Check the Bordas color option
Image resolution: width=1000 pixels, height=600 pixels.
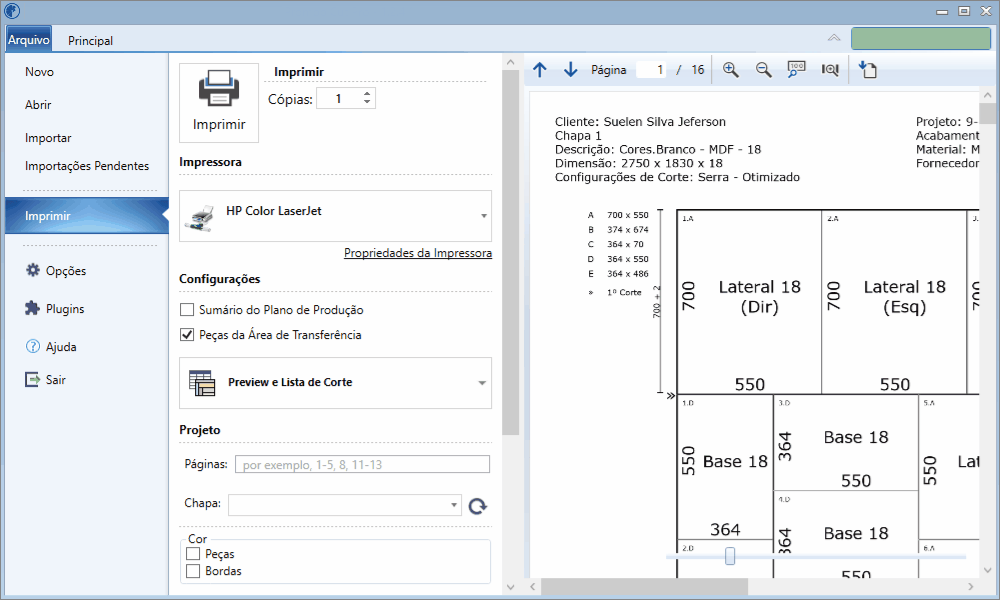click(193, 571)
